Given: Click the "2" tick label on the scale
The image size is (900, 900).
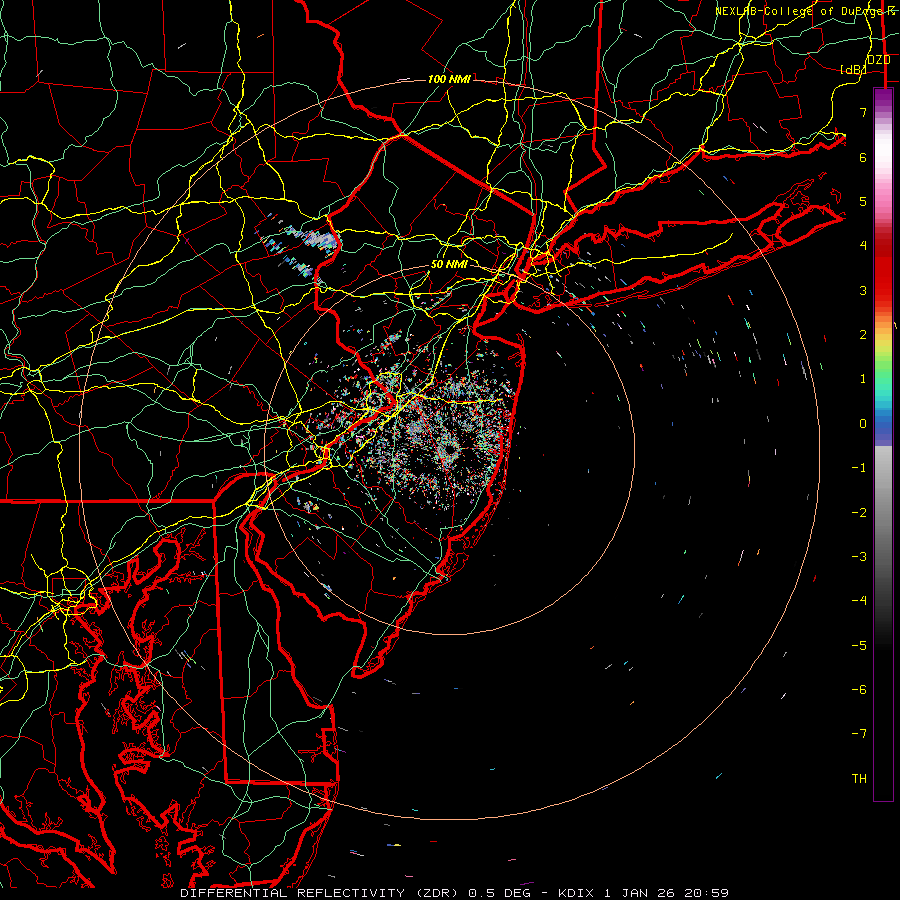Looking at the screenshot, I should [863, 335].
